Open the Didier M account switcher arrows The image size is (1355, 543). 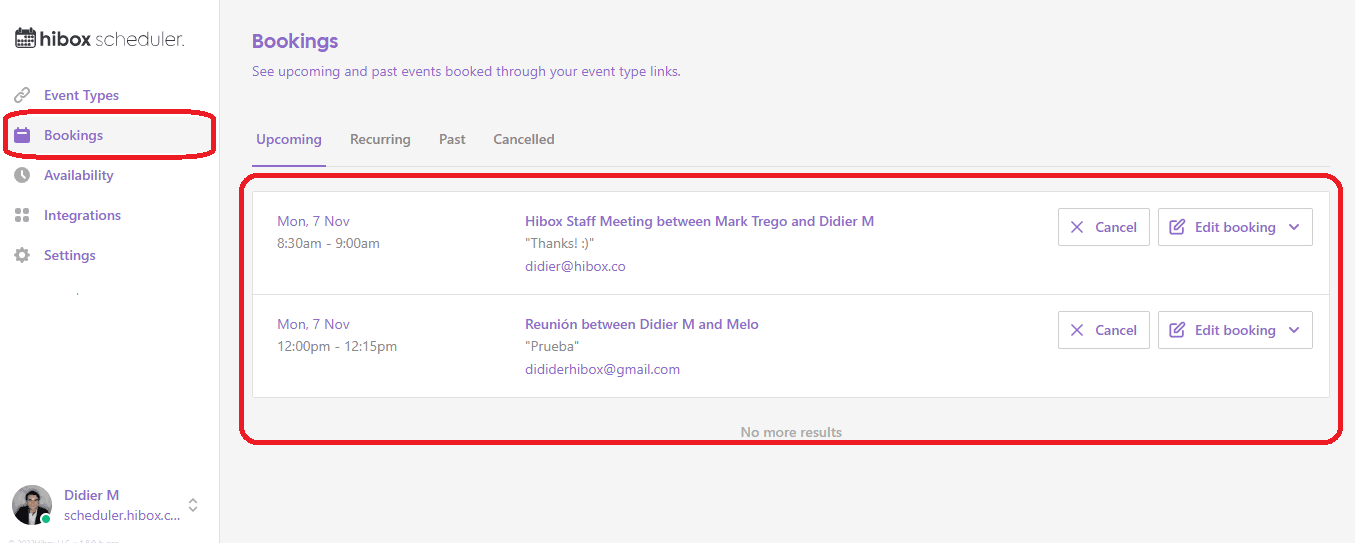click(193, 505)
